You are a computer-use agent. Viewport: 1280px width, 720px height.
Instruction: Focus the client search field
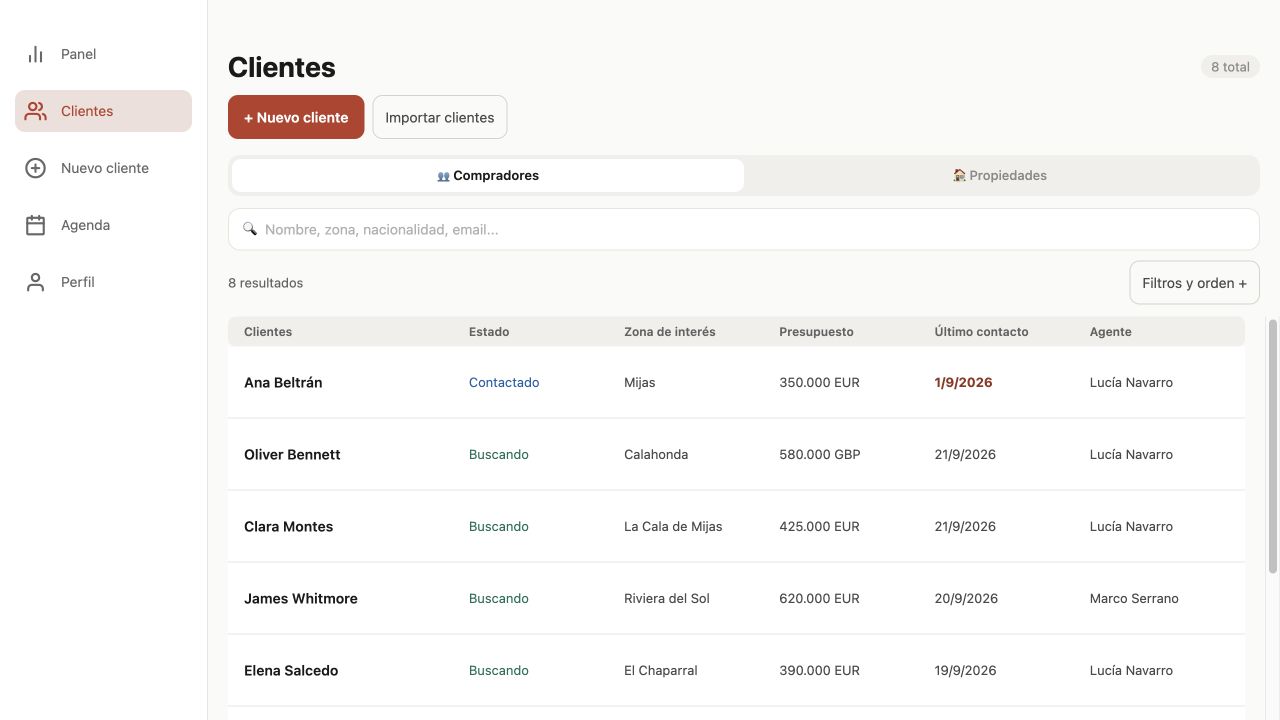[x=743, y=229]
